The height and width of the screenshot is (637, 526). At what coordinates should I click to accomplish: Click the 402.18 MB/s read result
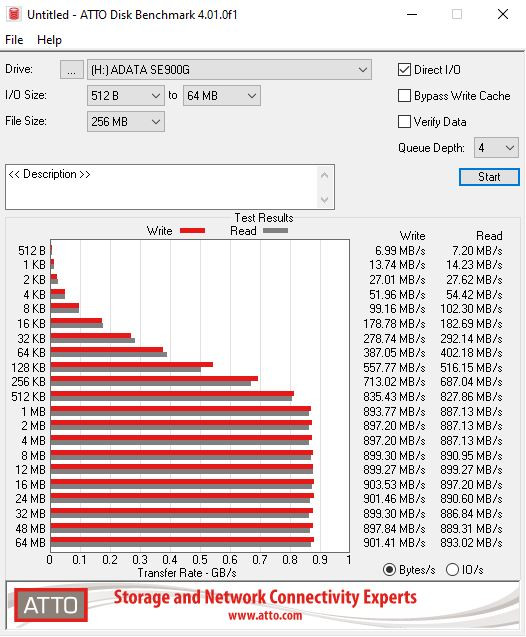coord(471,353)
